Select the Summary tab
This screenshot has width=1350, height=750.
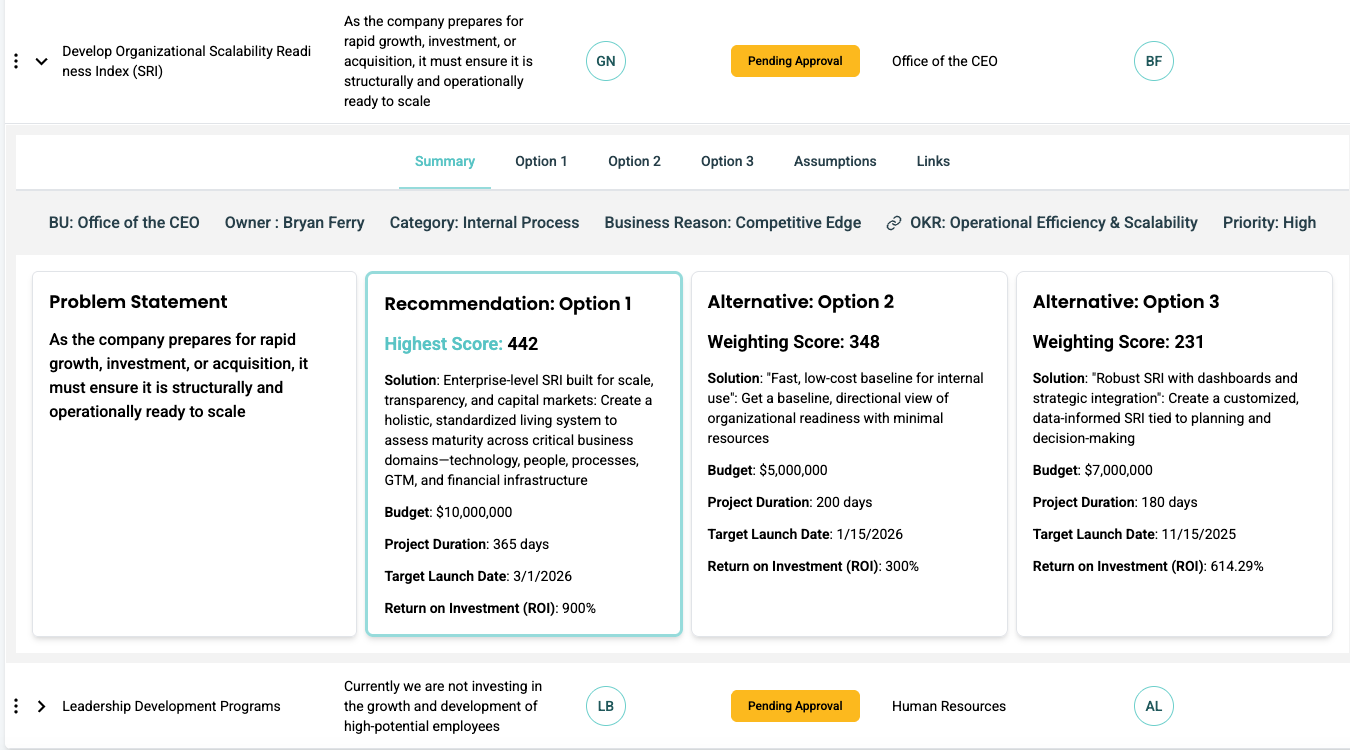point(445,161)
